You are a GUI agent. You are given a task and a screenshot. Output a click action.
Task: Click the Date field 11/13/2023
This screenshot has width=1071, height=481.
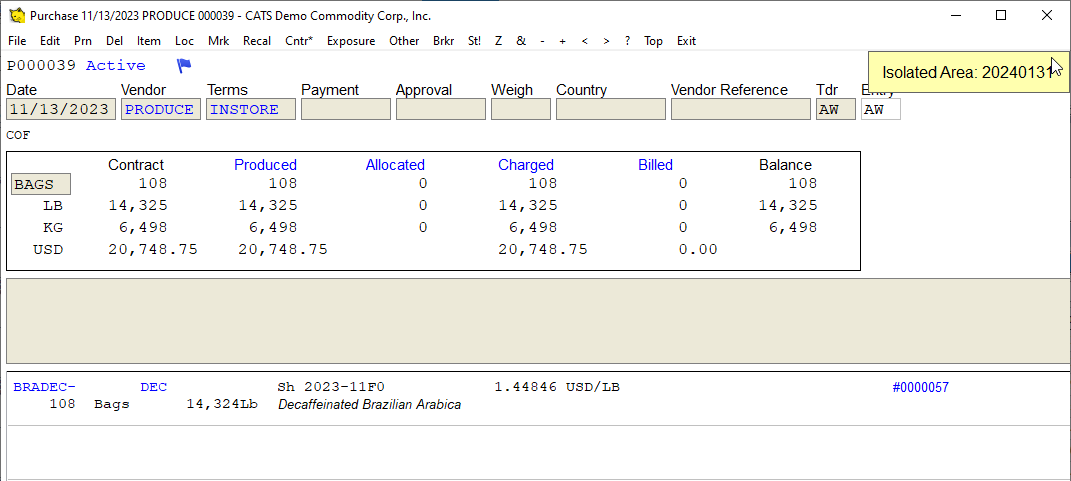pos(61,109)
